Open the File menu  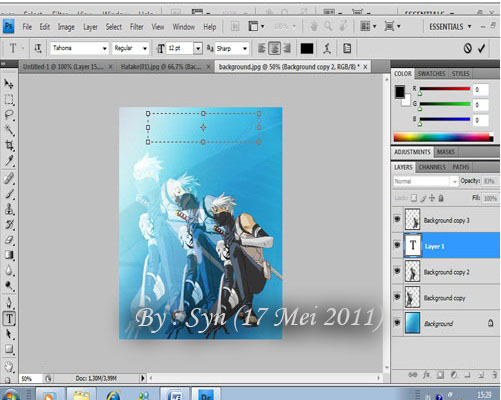[x=27, y=27]
